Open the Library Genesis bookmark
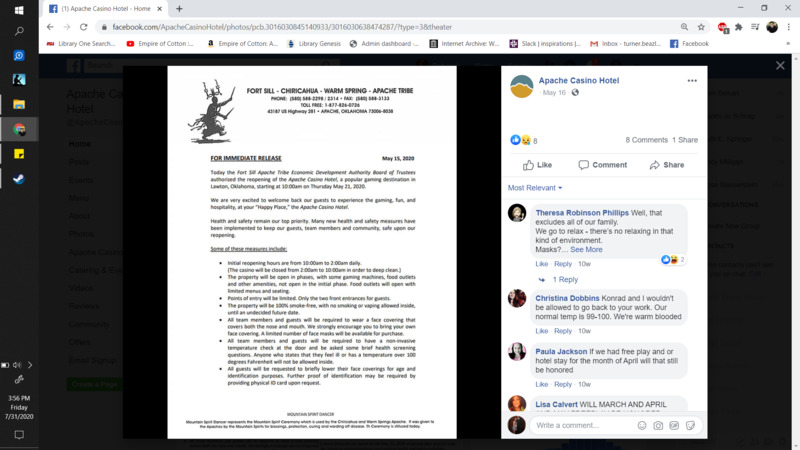Screen dimensions: 800x450 coord(319,44)
